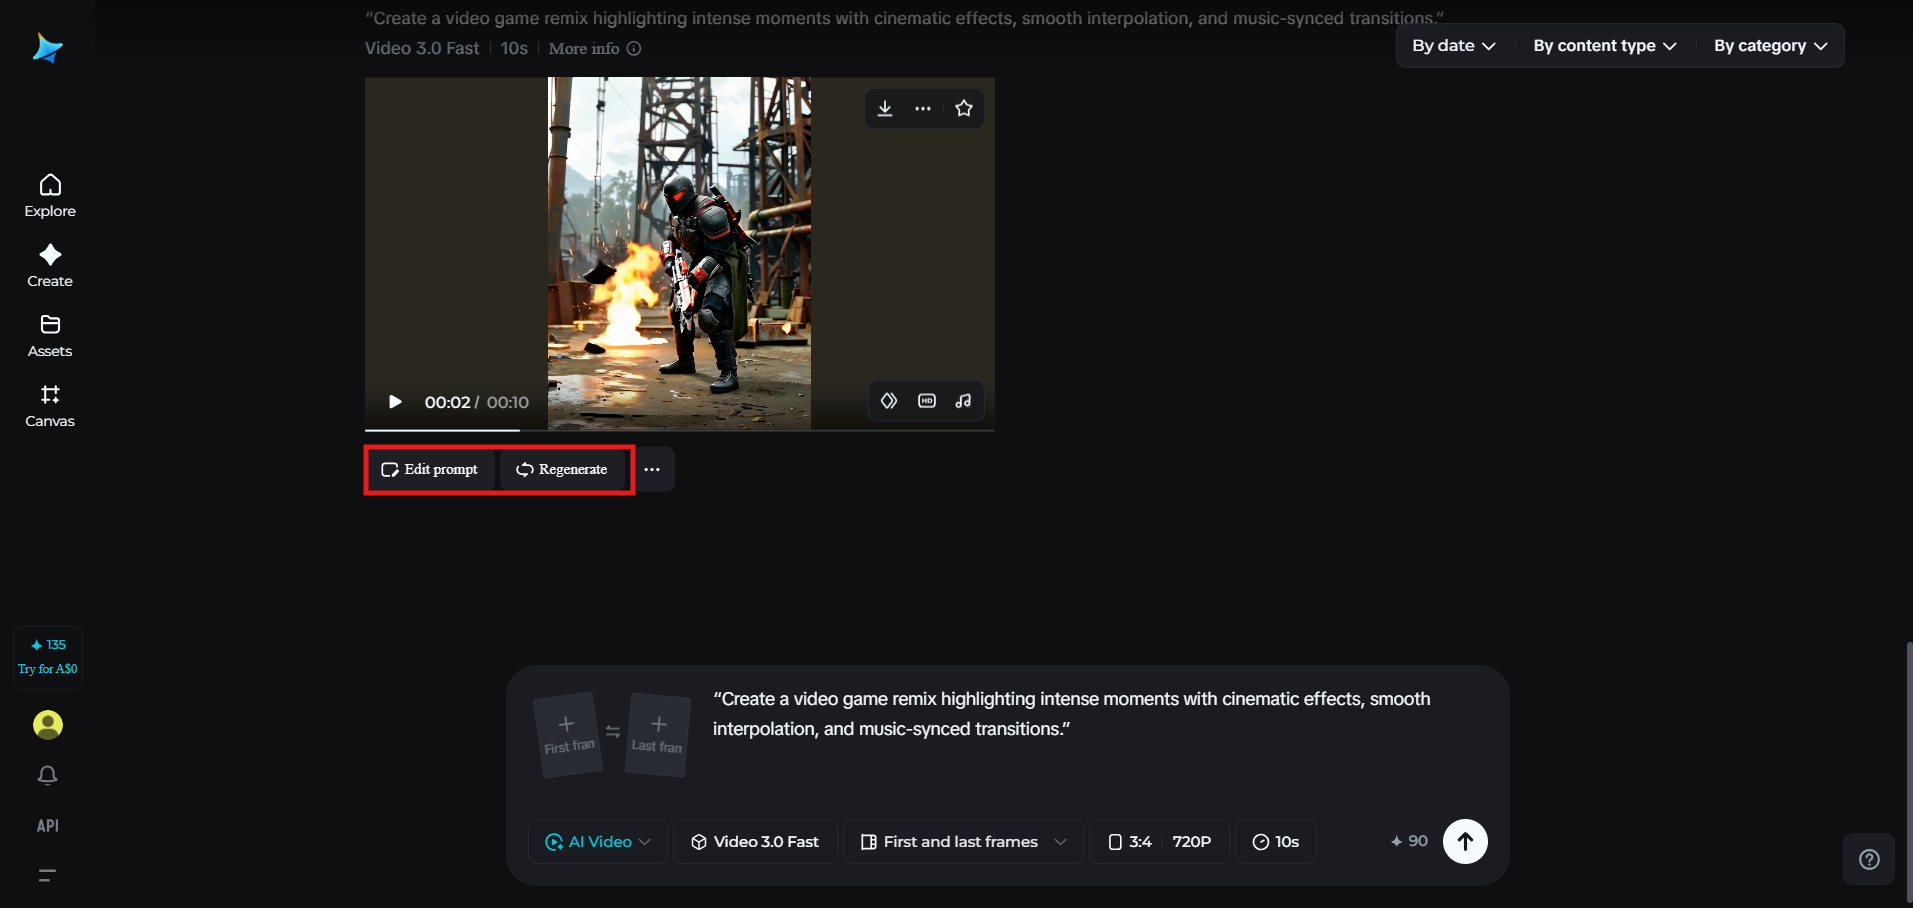The width and height of the screenshot is (1913, 908).
Task: Open the By content type filter
Action: tap(1603, 45)
